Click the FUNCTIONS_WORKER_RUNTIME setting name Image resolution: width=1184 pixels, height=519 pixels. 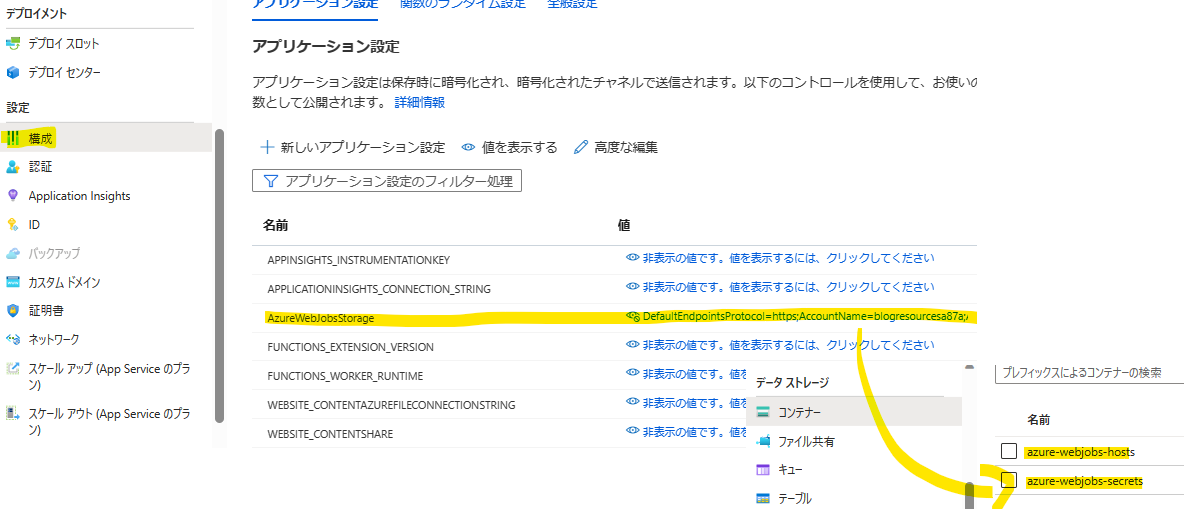(345, 375)
